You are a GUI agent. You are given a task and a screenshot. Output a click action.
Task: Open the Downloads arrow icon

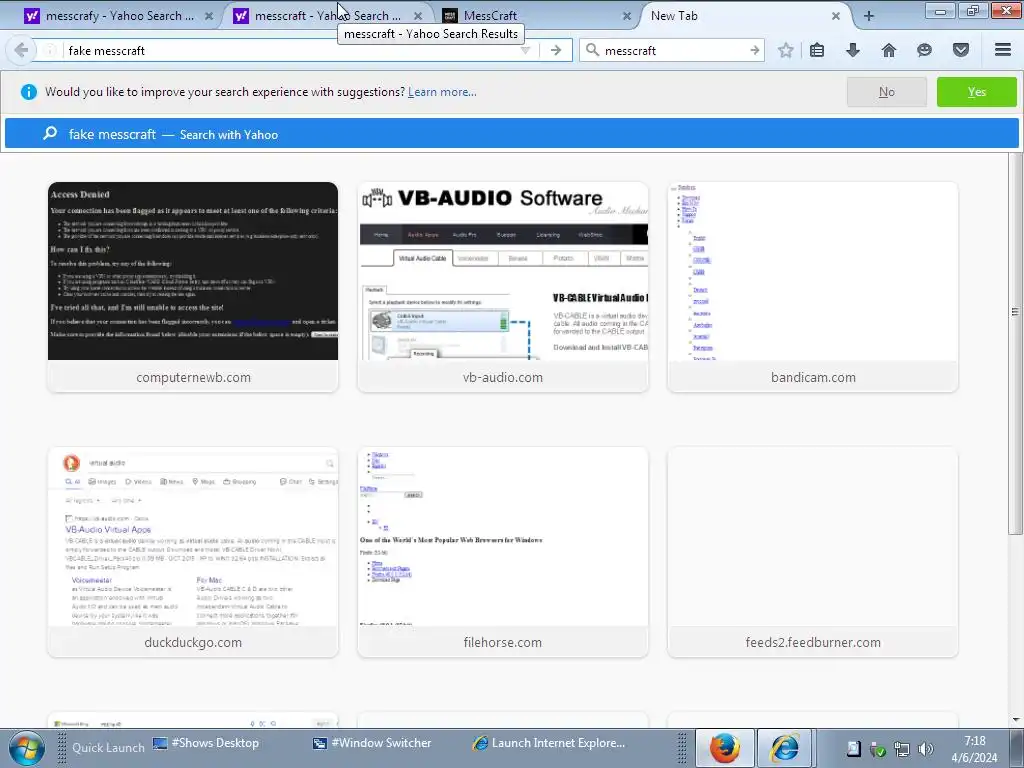[853, 50]
